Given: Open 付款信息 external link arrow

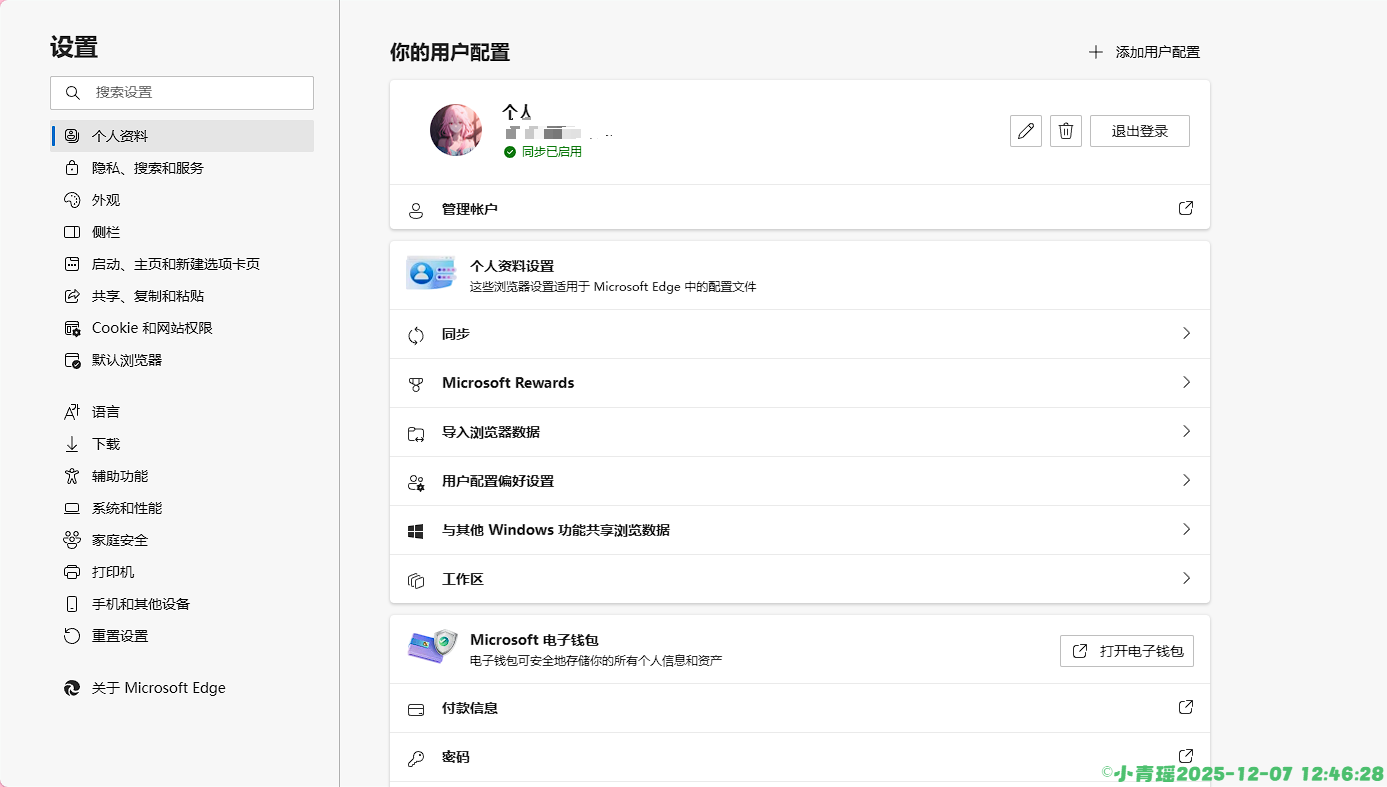Looking at the screenshot, I should pyautogui.click(x=1186, y=707).
